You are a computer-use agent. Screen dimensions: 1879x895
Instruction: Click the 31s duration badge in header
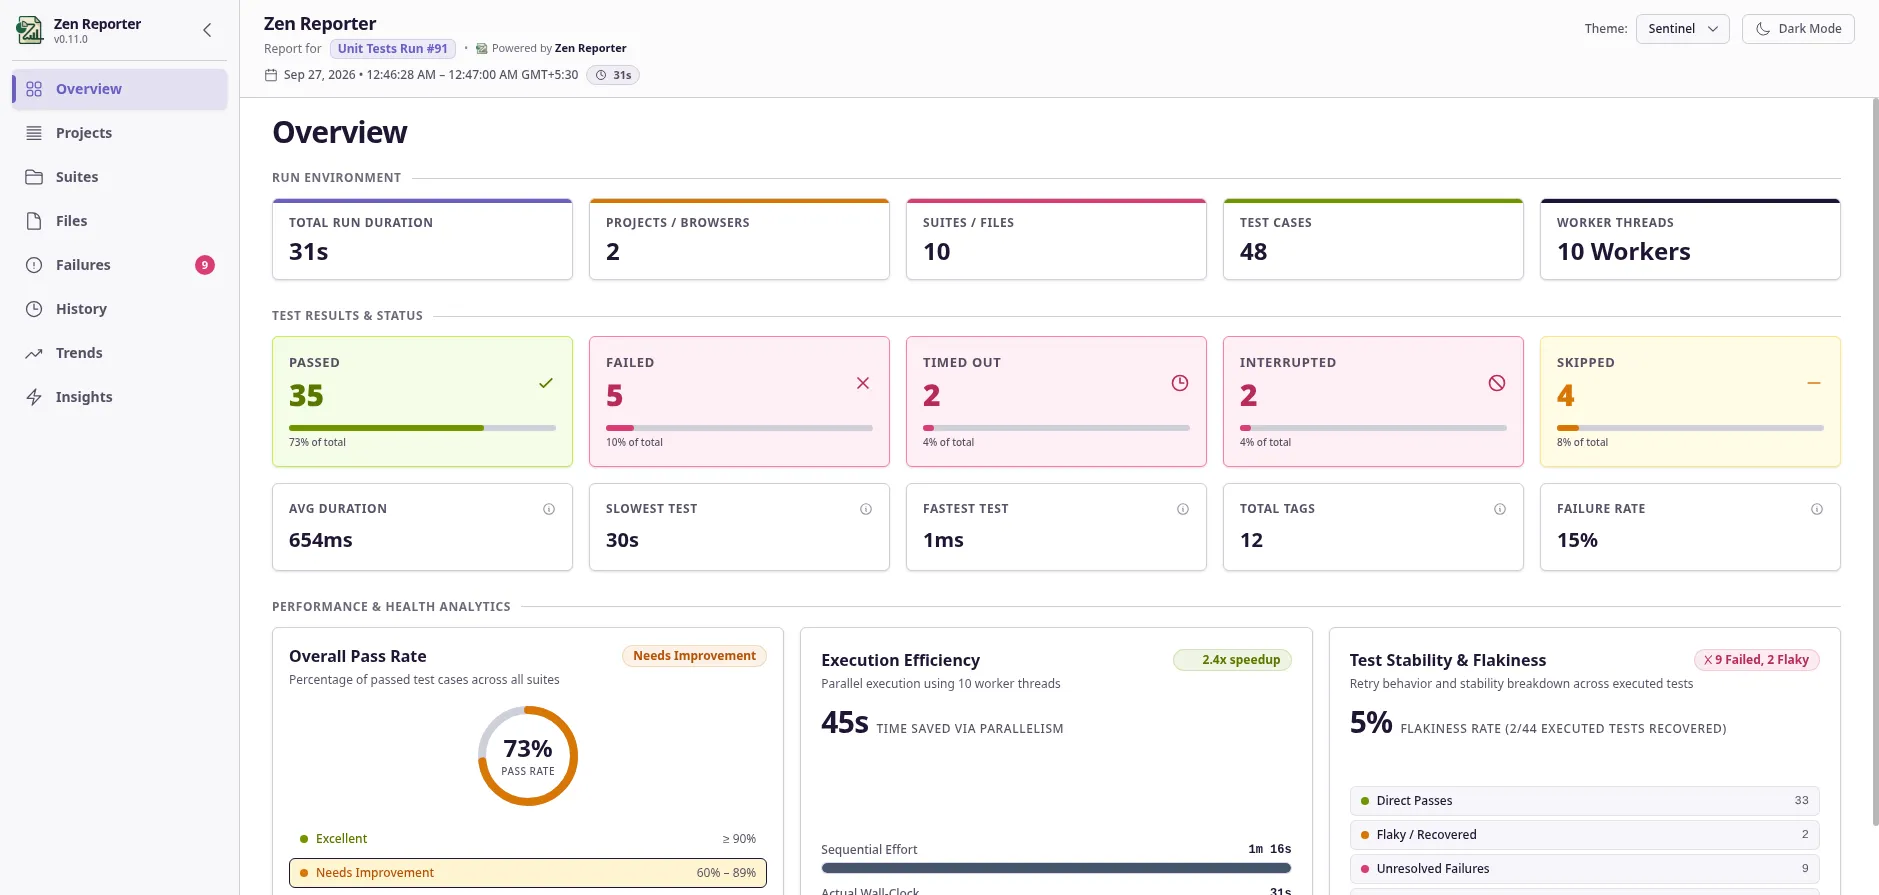613,75
